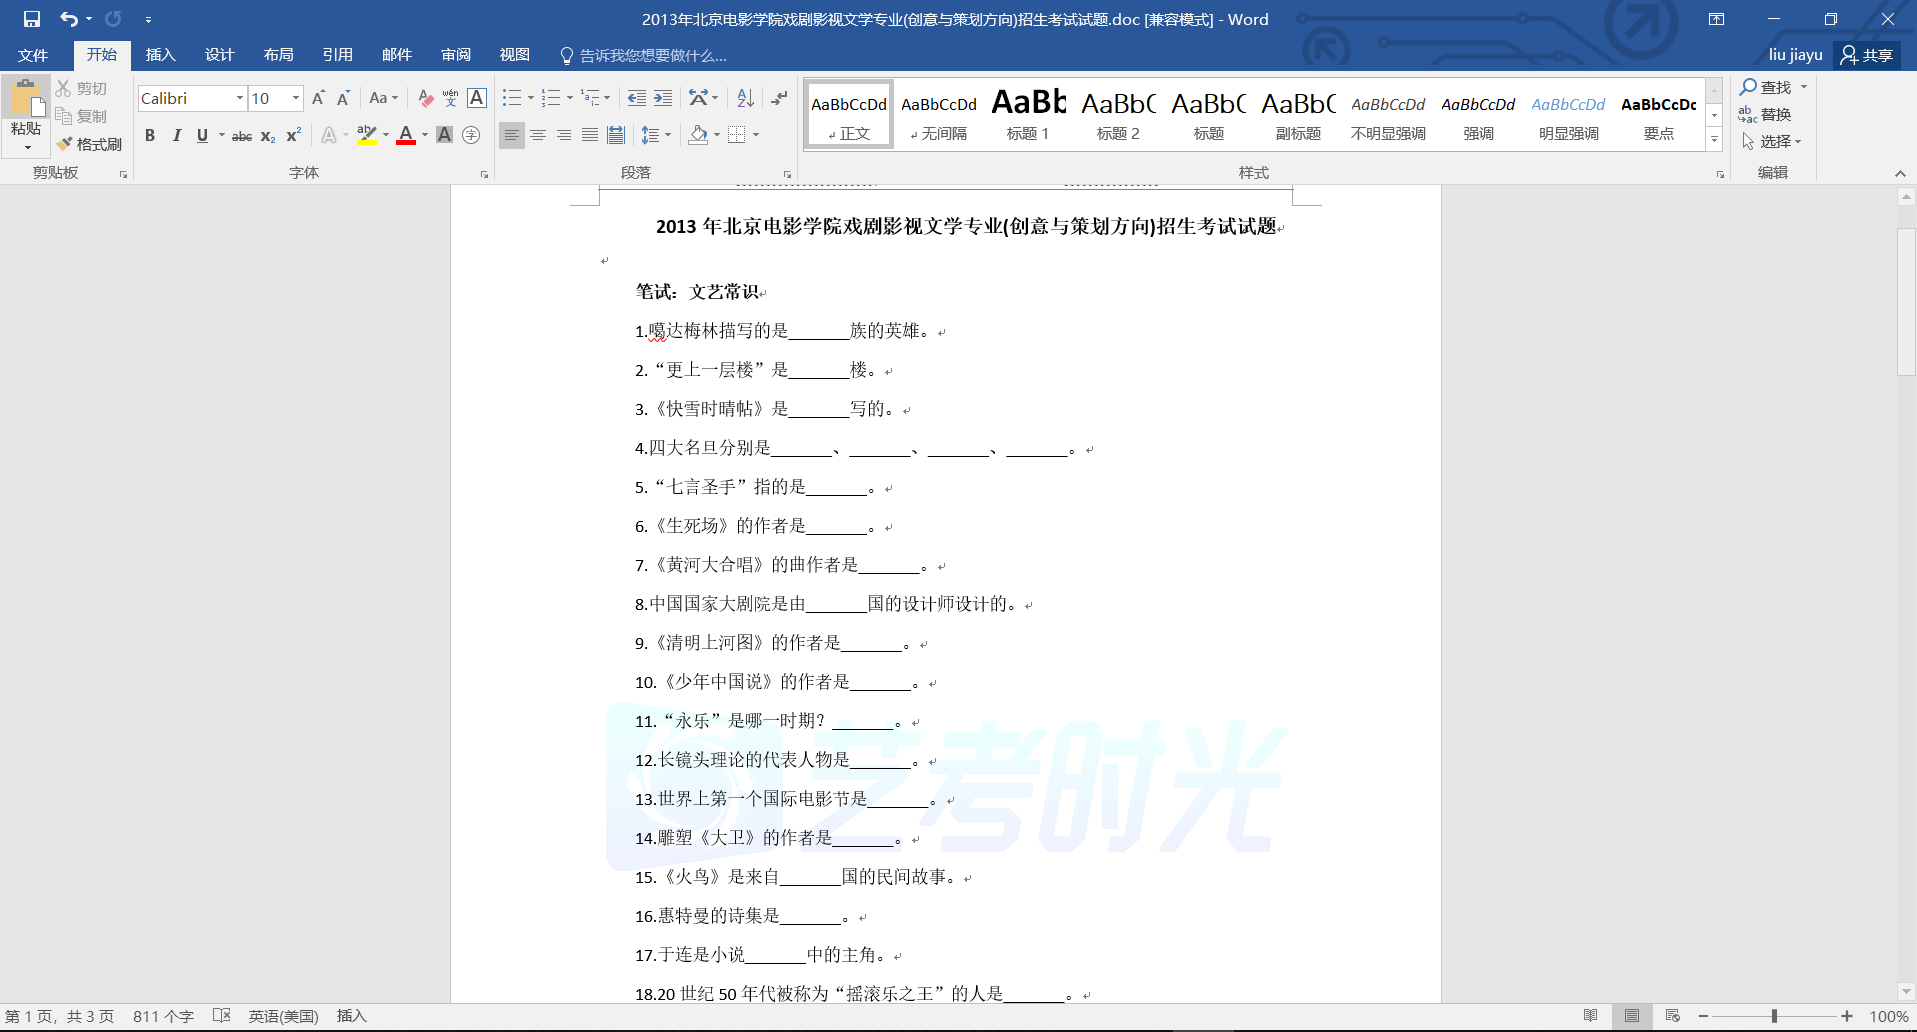Click the Undo arrow icon
Viewport: 1917px width, 1032px height.
pos(68,19)
